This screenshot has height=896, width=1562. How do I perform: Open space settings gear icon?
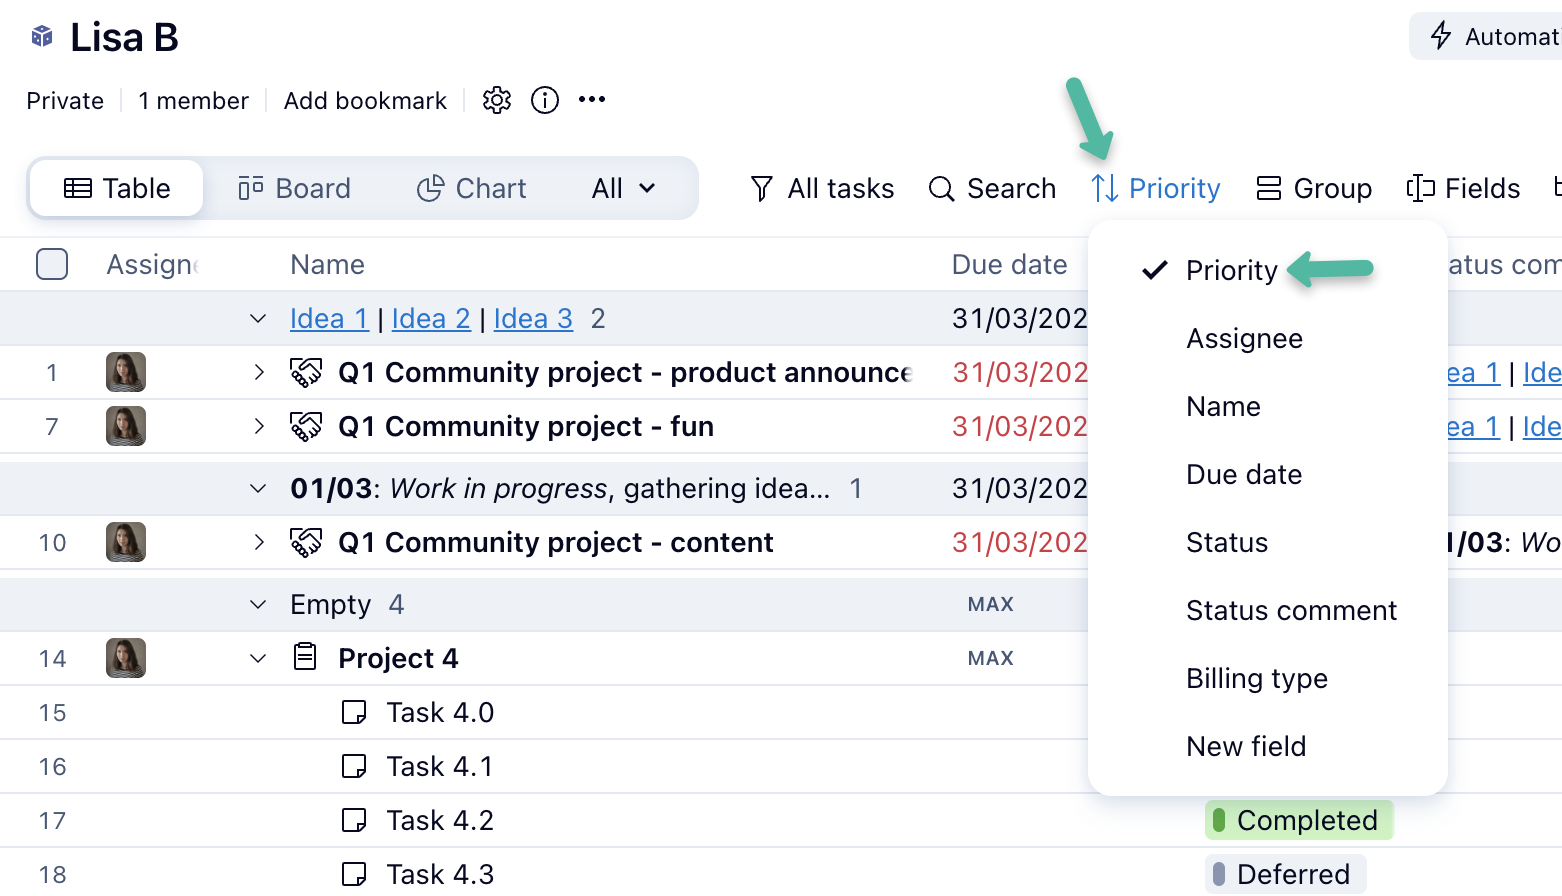point(497,100)
